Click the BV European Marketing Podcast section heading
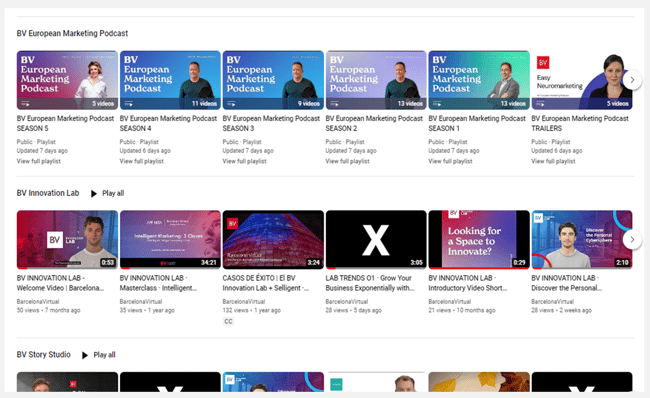 click(72, 33)
